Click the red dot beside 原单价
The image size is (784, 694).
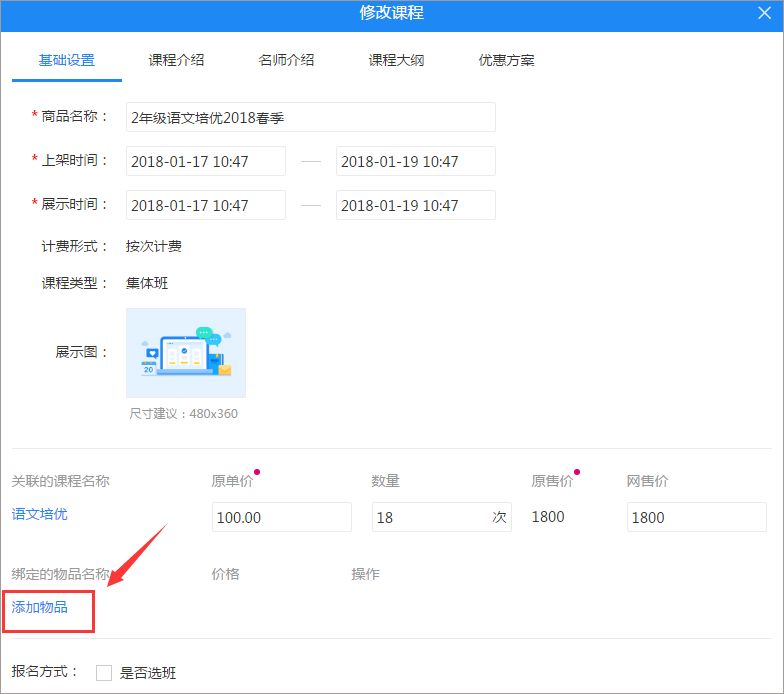pos(257,471)
